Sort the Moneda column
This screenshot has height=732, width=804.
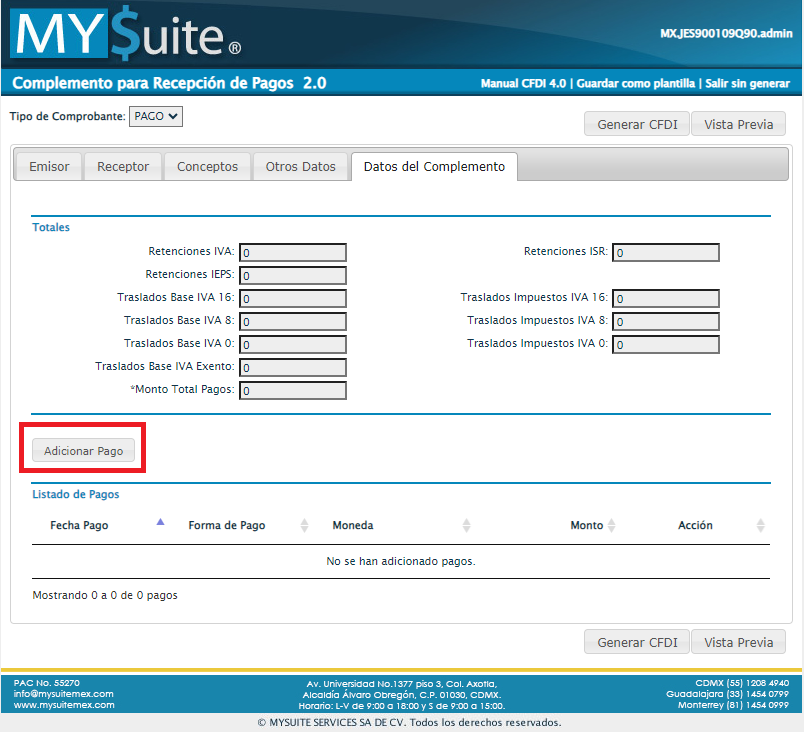[x=466, y=526]
